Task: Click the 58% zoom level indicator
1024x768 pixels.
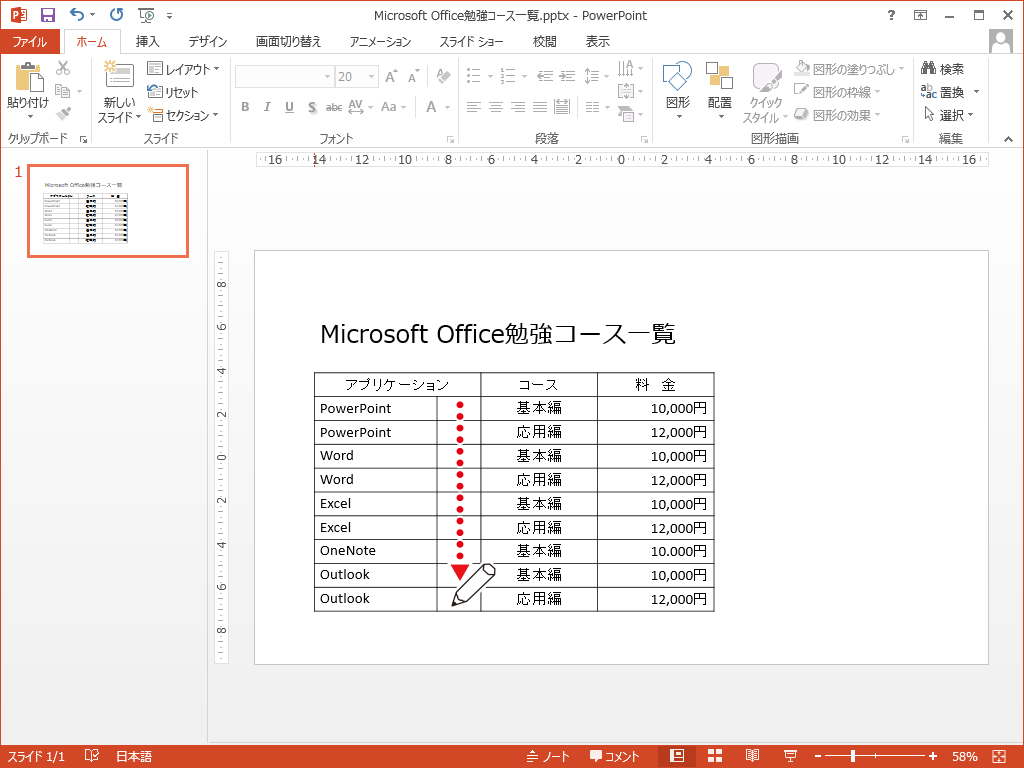Action: (964, 756)
